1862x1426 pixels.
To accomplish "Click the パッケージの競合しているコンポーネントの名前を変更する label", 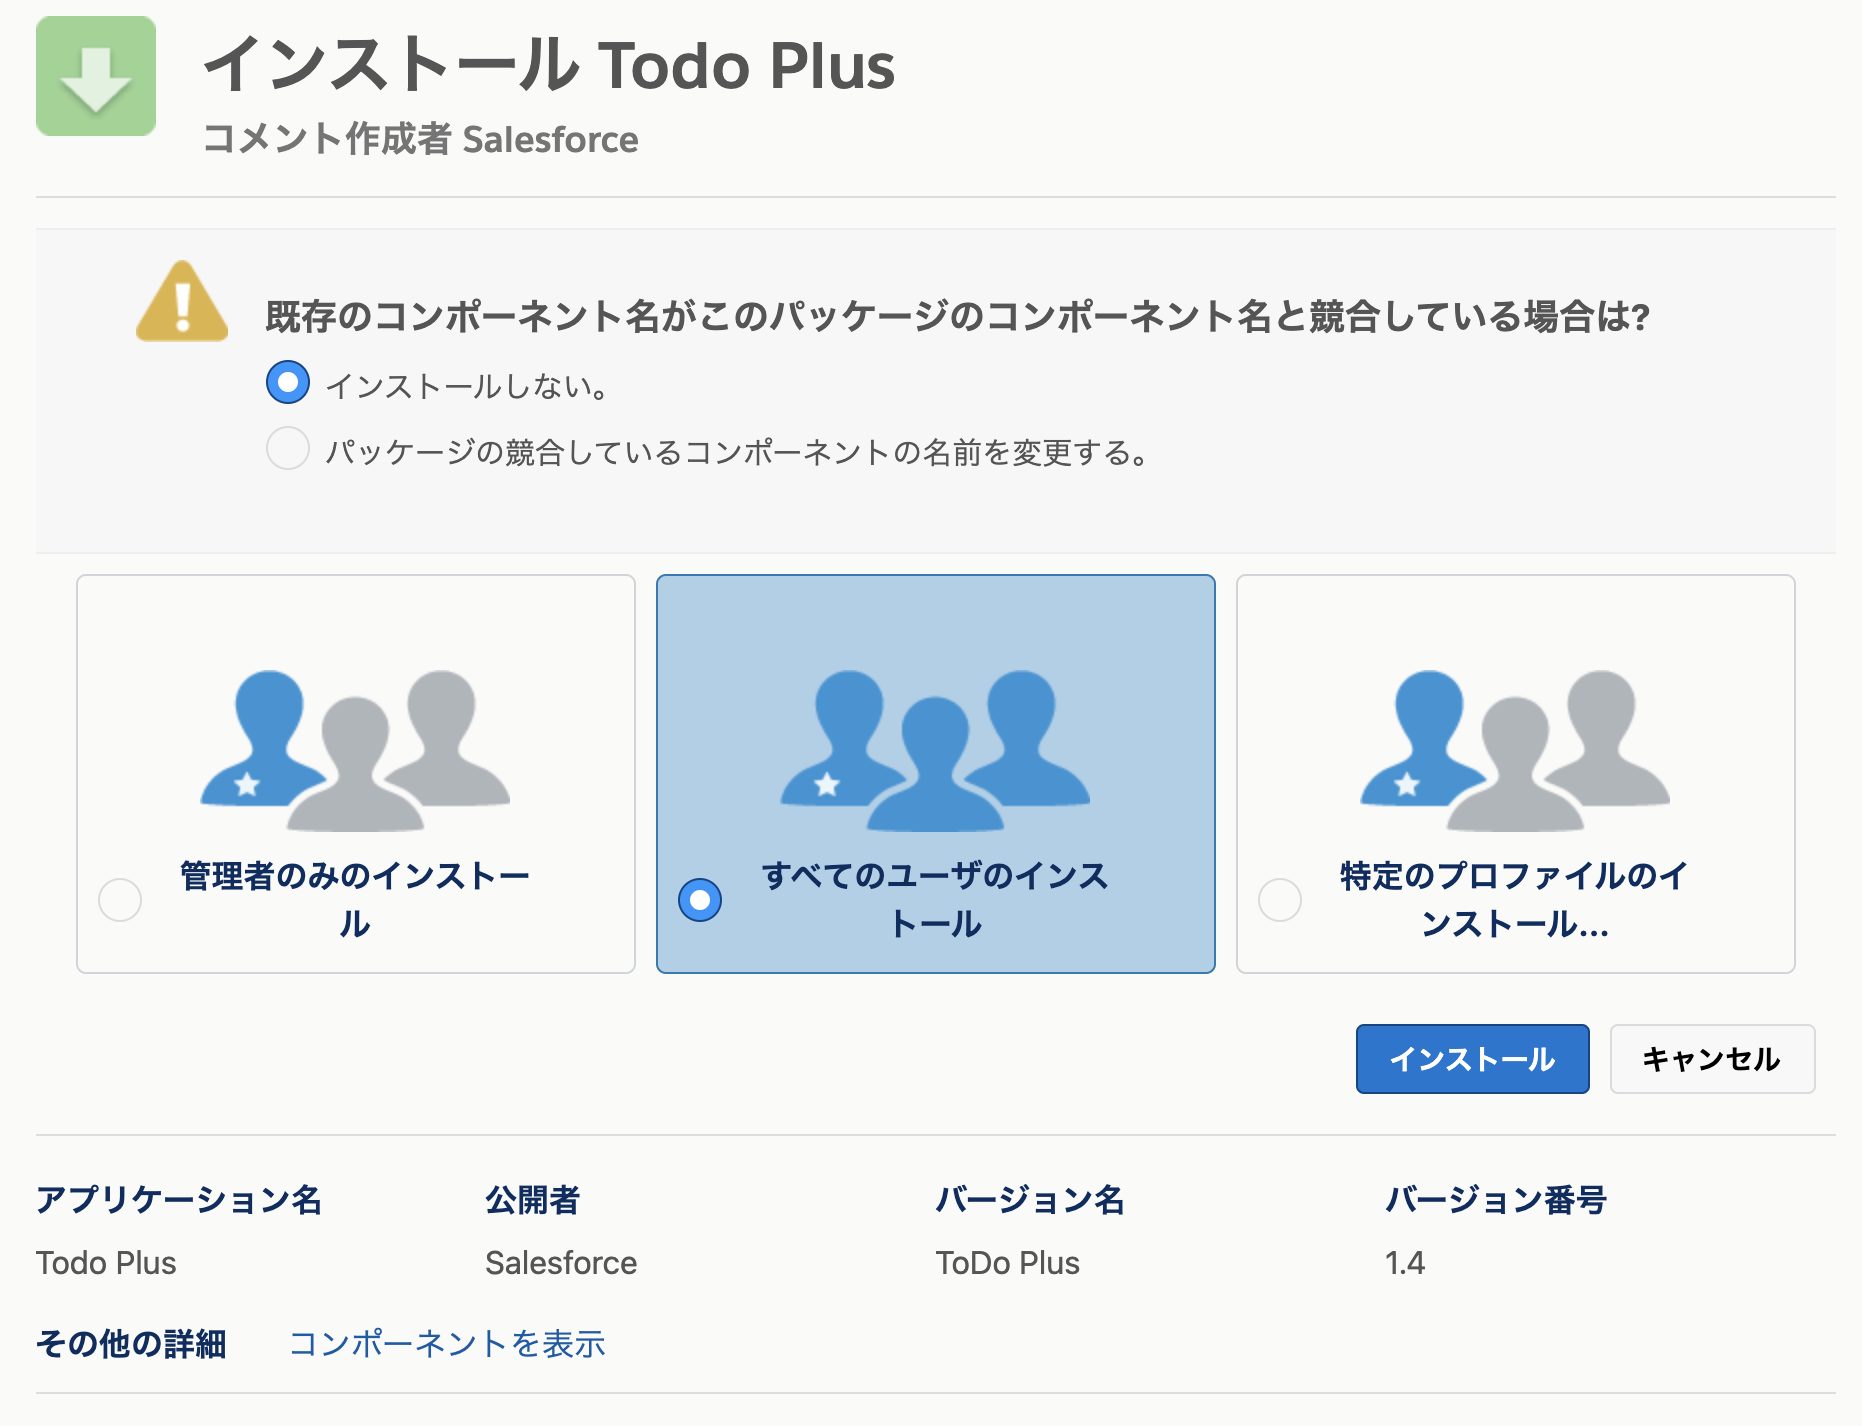I will [738, 452].
